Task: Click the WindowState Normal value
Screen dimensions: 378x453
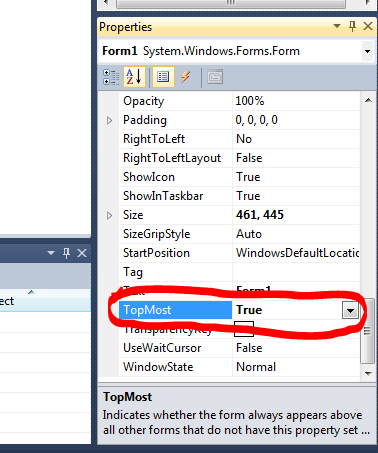Action: (296, 367)
